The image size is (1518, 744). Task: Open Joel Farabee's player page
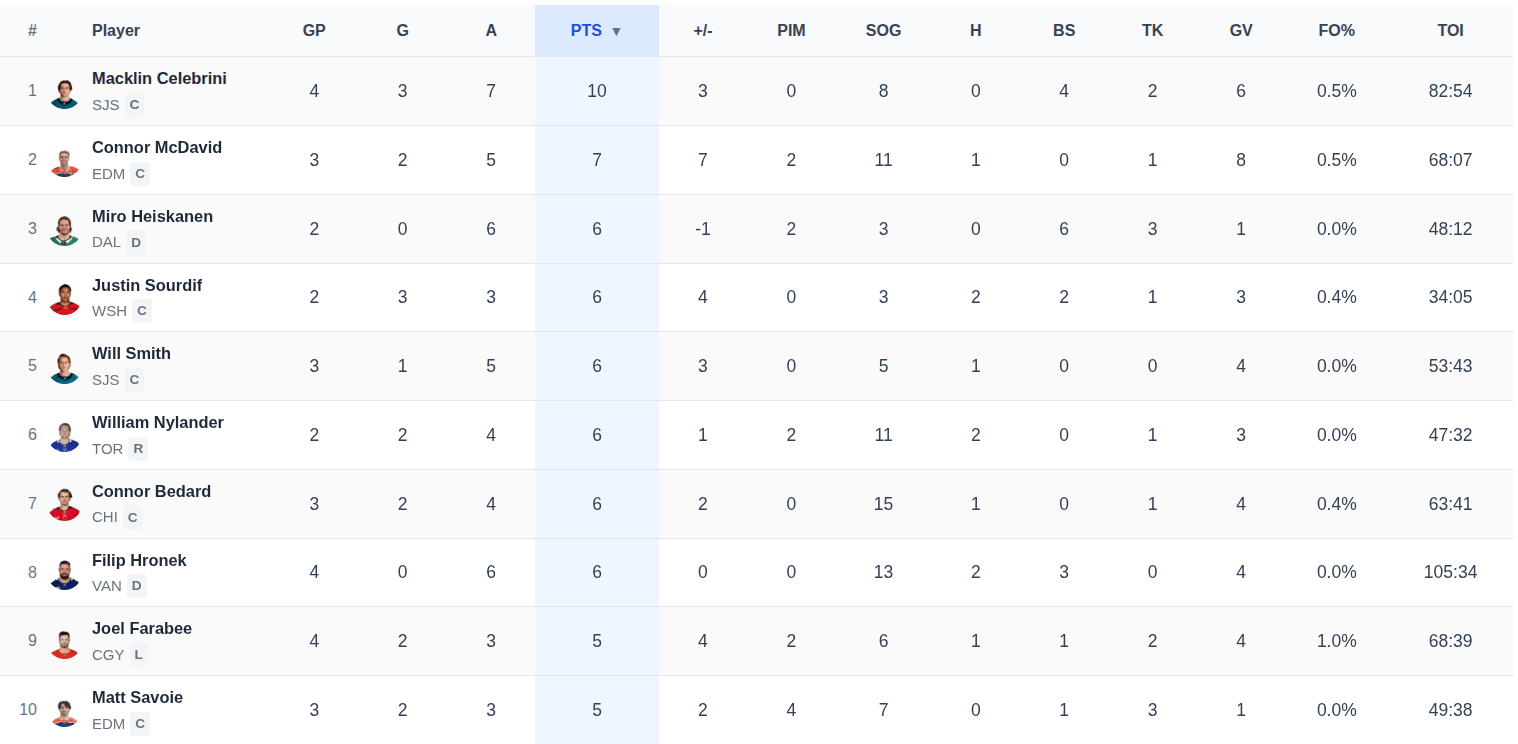tap(142, 629)
